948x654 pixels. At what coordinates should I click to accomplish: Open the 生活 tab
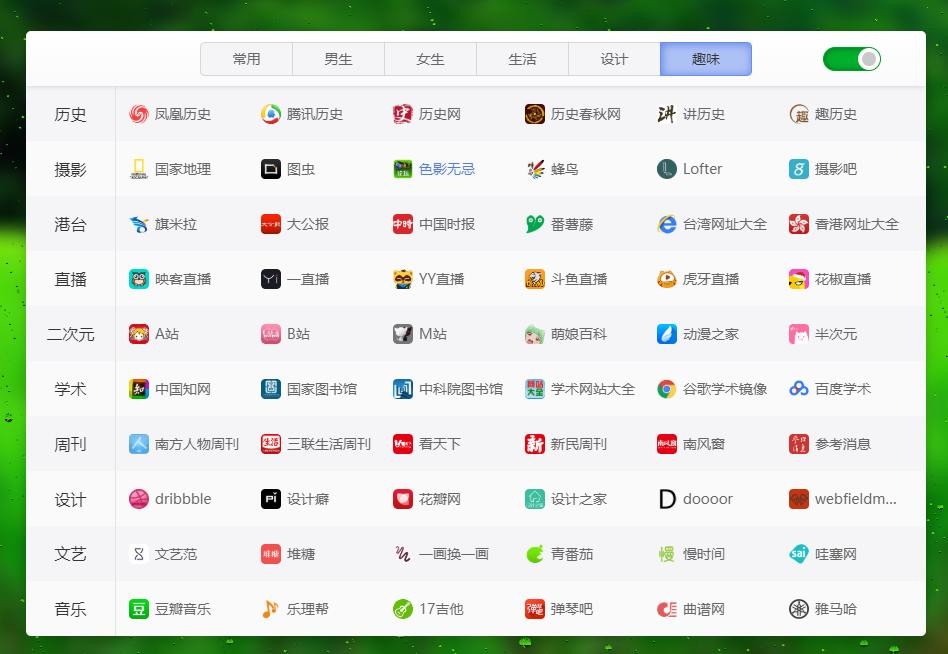pyautogui.click(x=522, y=59)
